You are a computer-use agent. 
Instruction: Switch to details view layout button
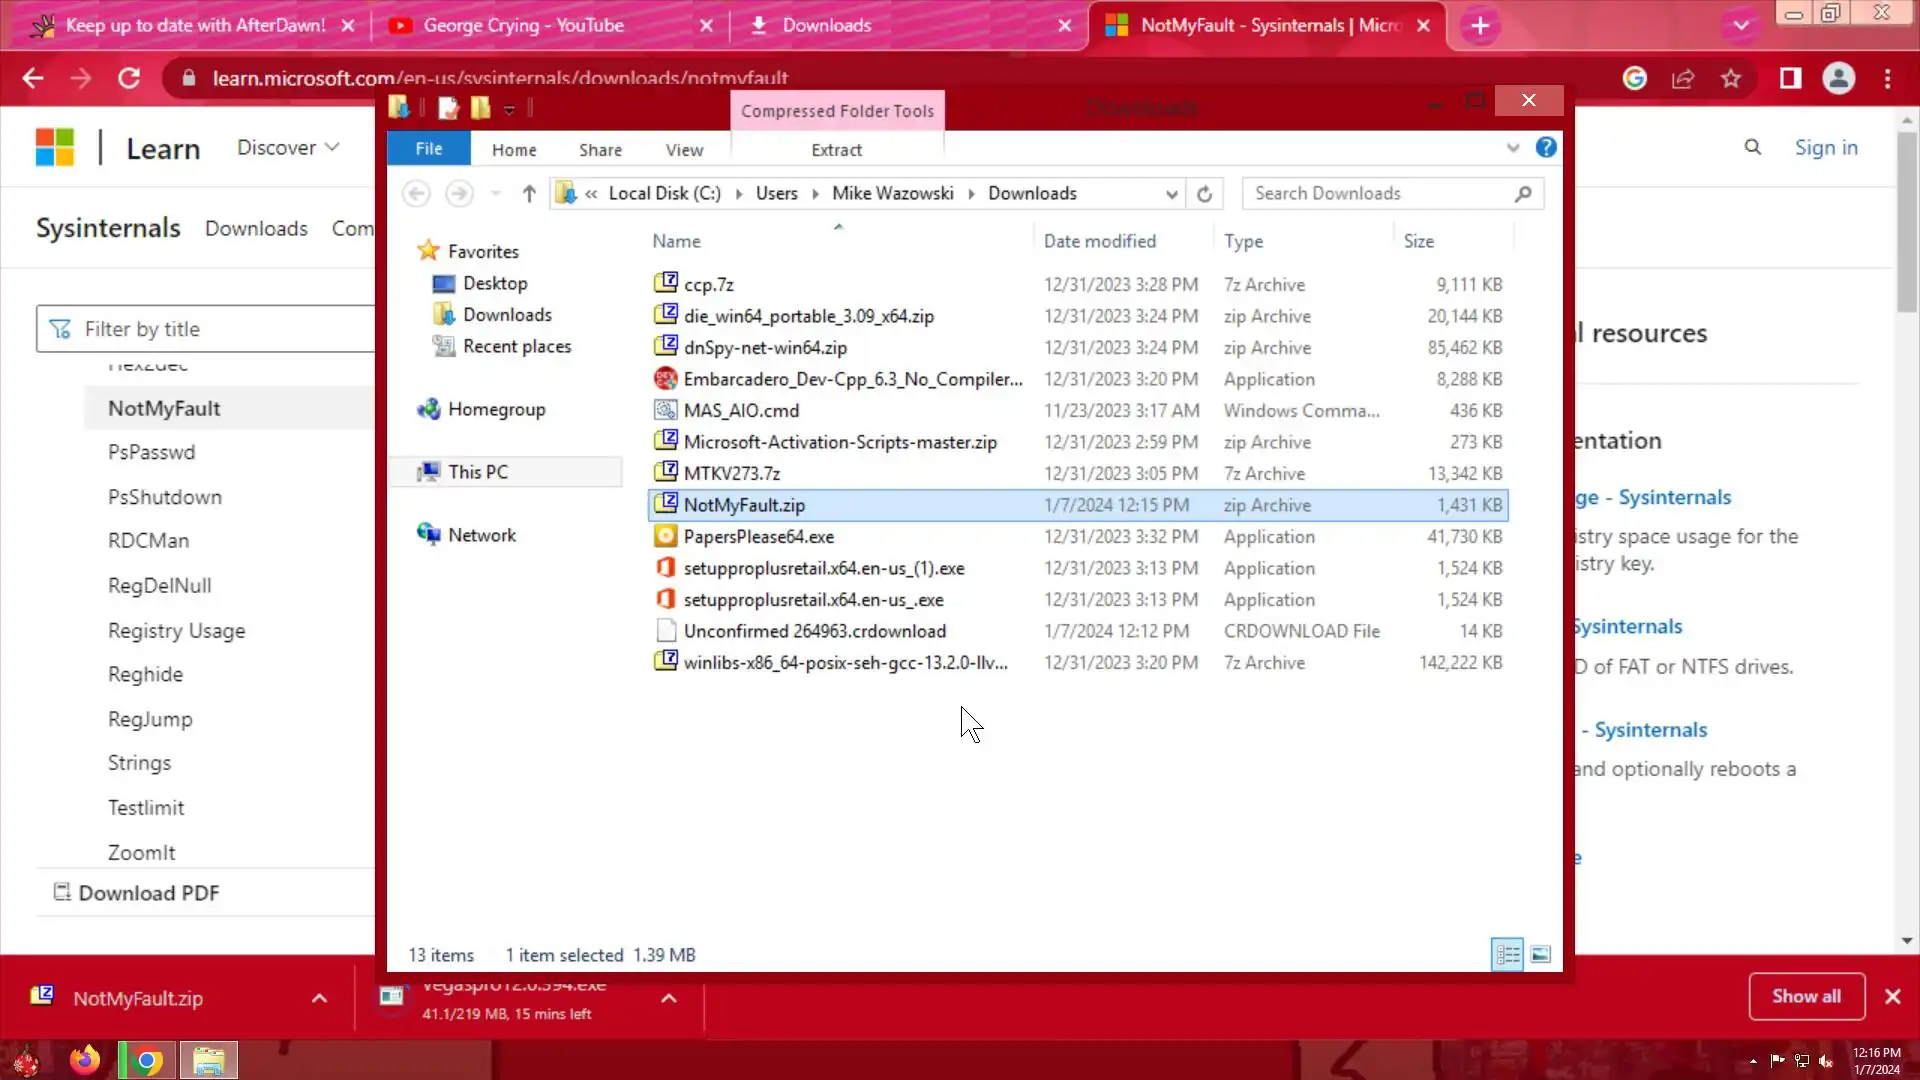pos(1507,955)
